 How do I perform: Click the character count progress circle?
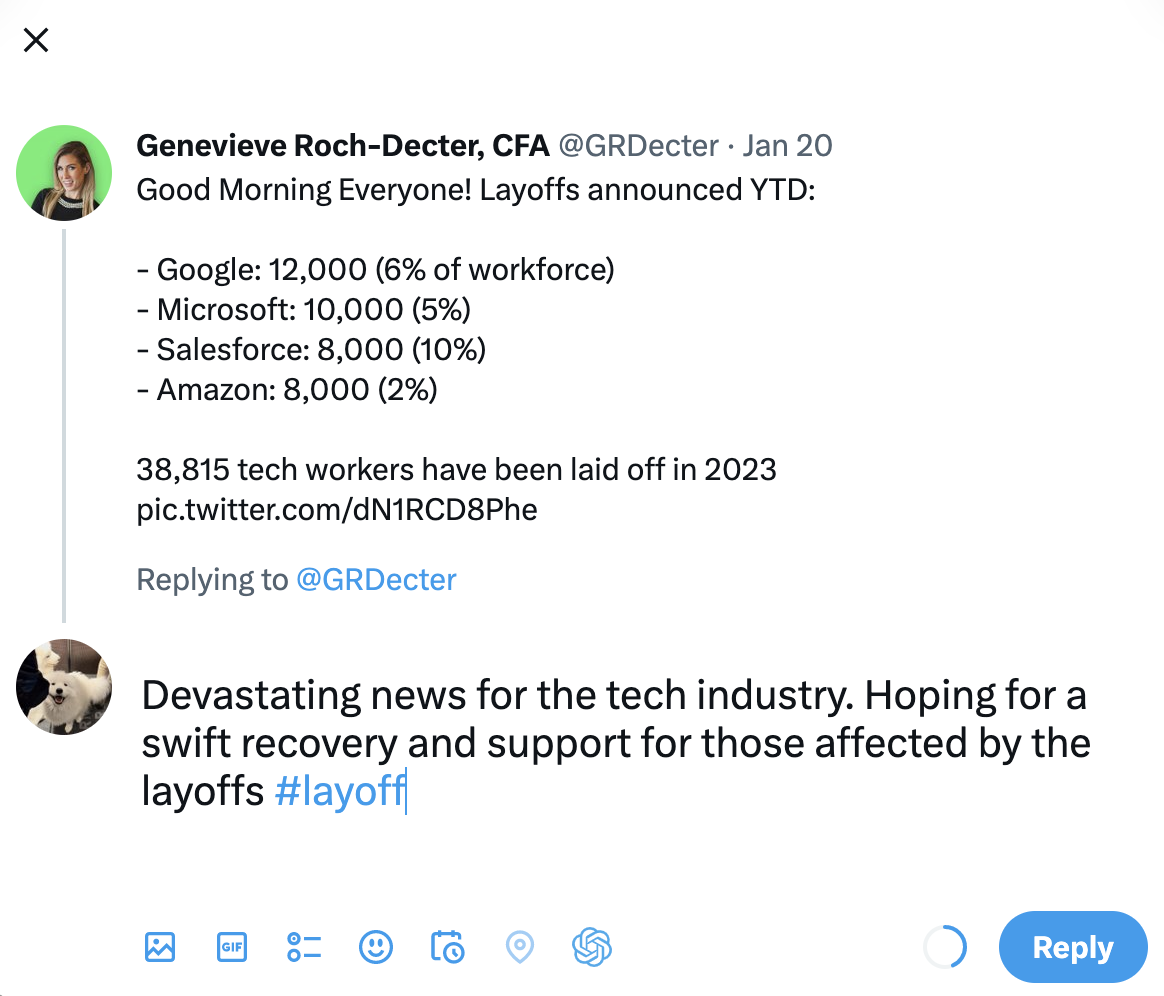(x=944, y=946)
